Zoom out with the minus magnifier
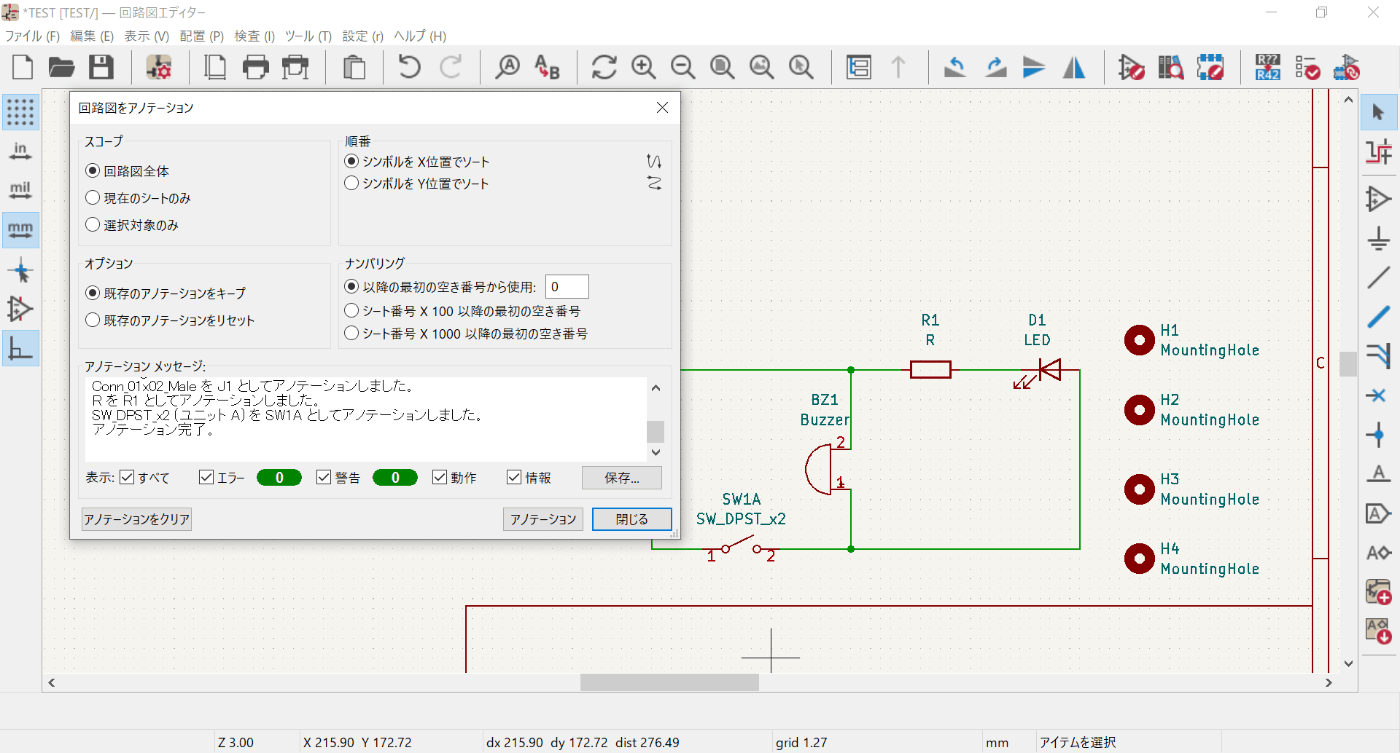 click(683, 68)
